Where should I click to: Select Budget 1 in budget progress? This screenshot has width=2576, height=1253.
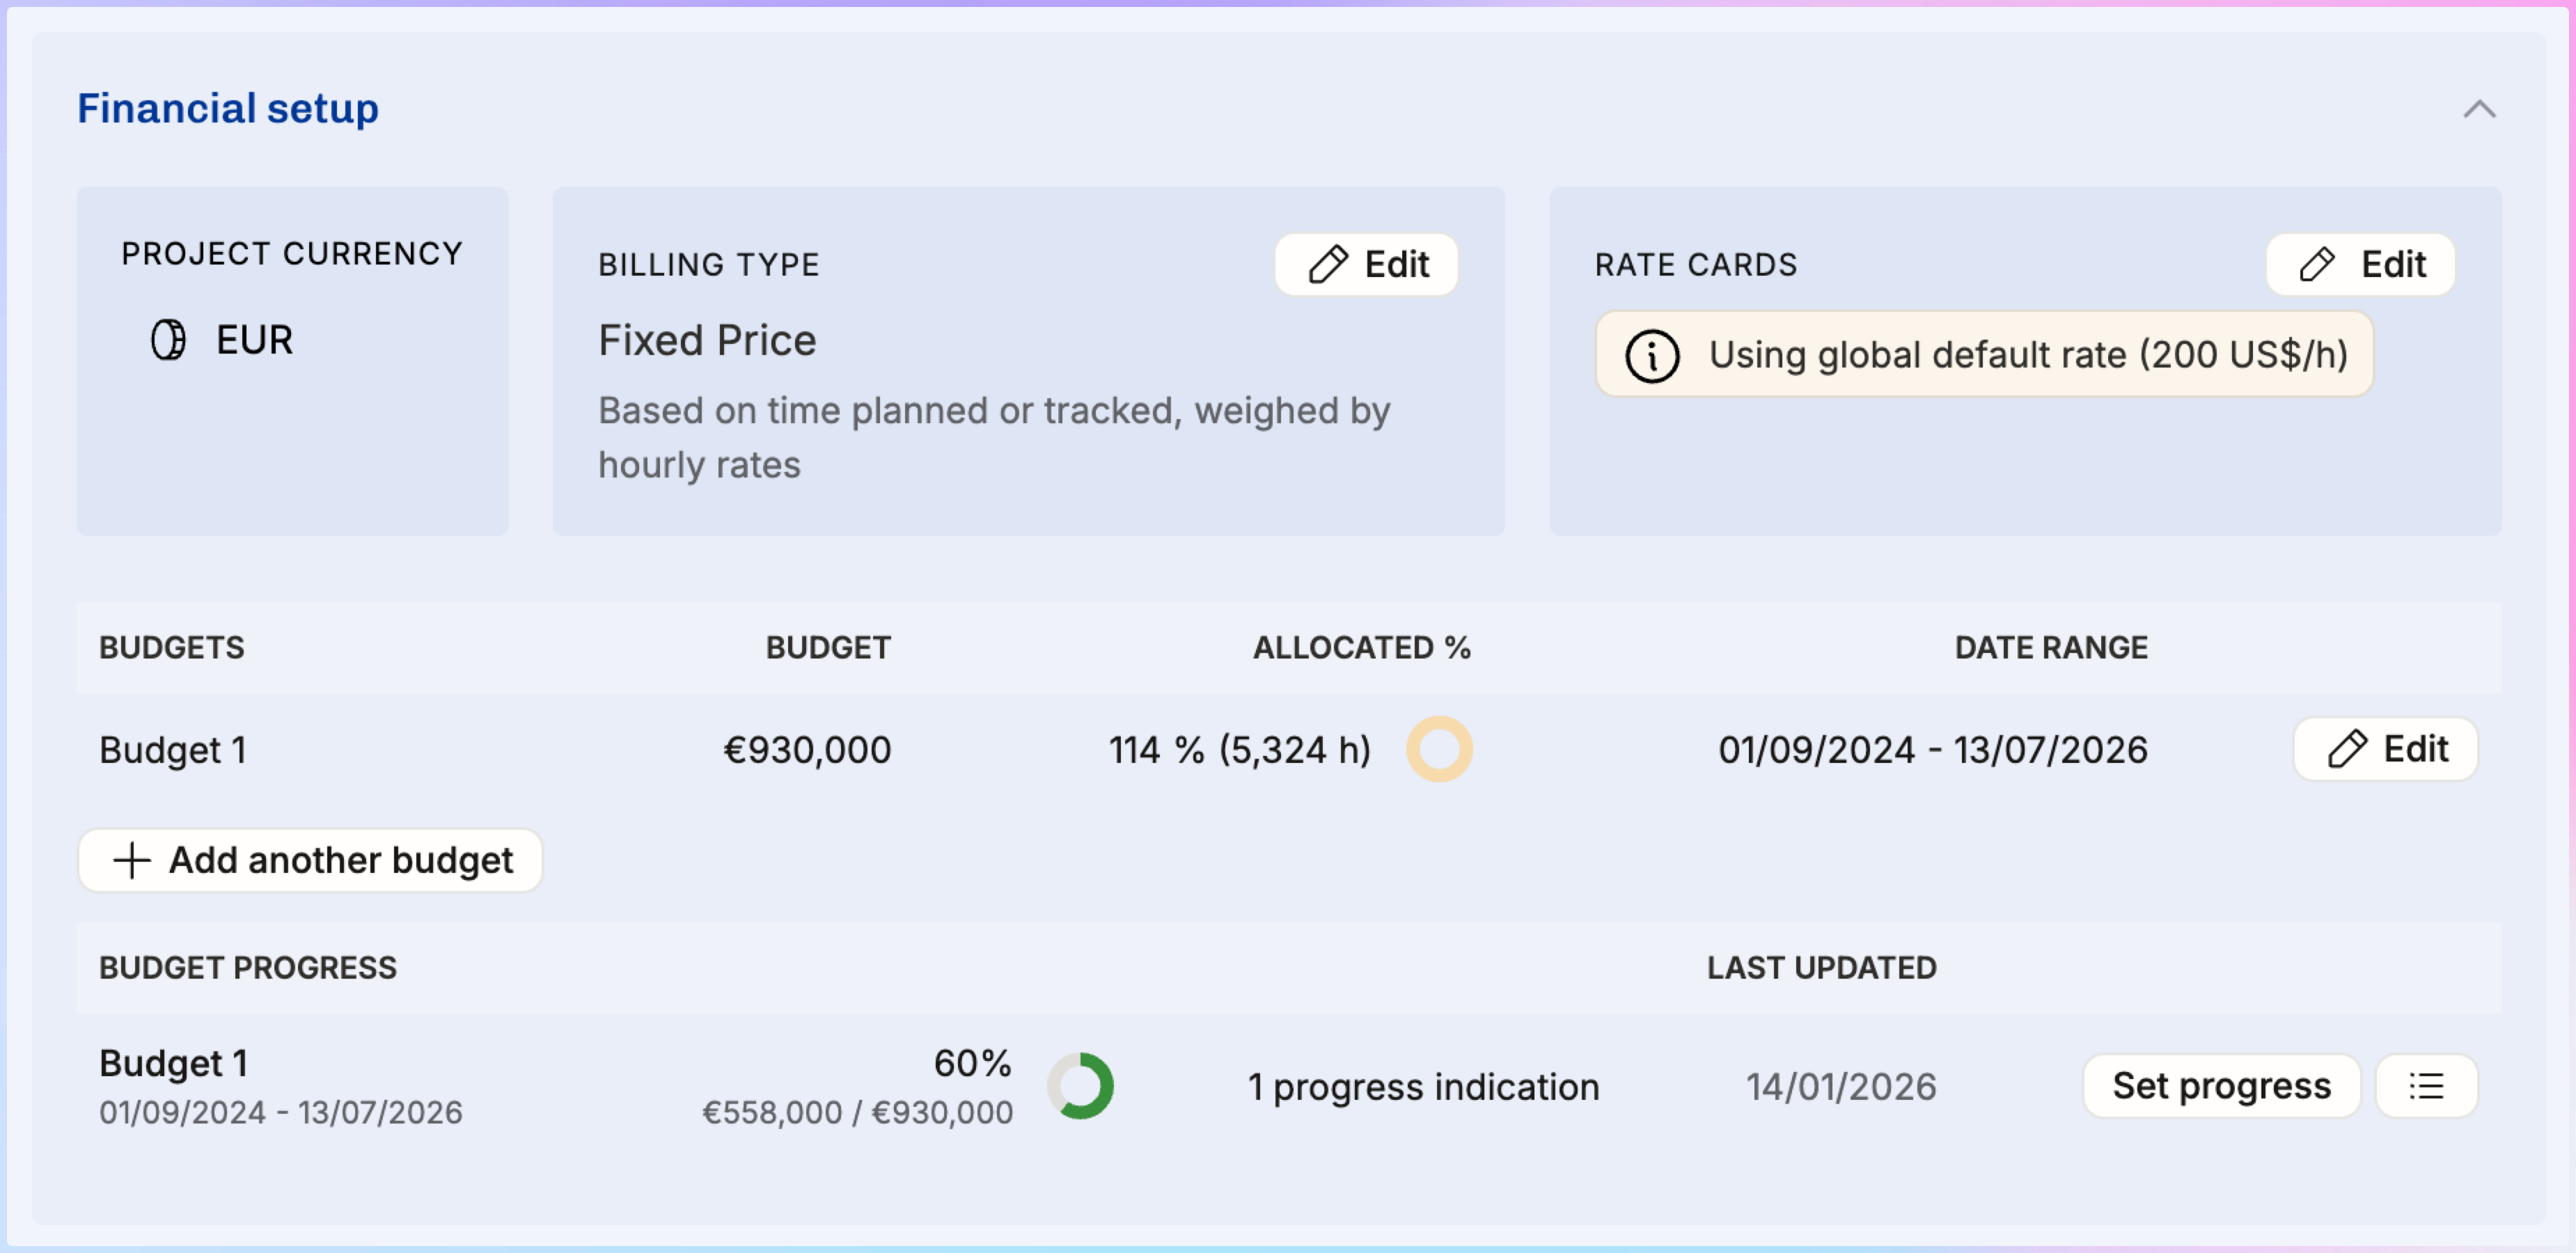[173, 1063]
